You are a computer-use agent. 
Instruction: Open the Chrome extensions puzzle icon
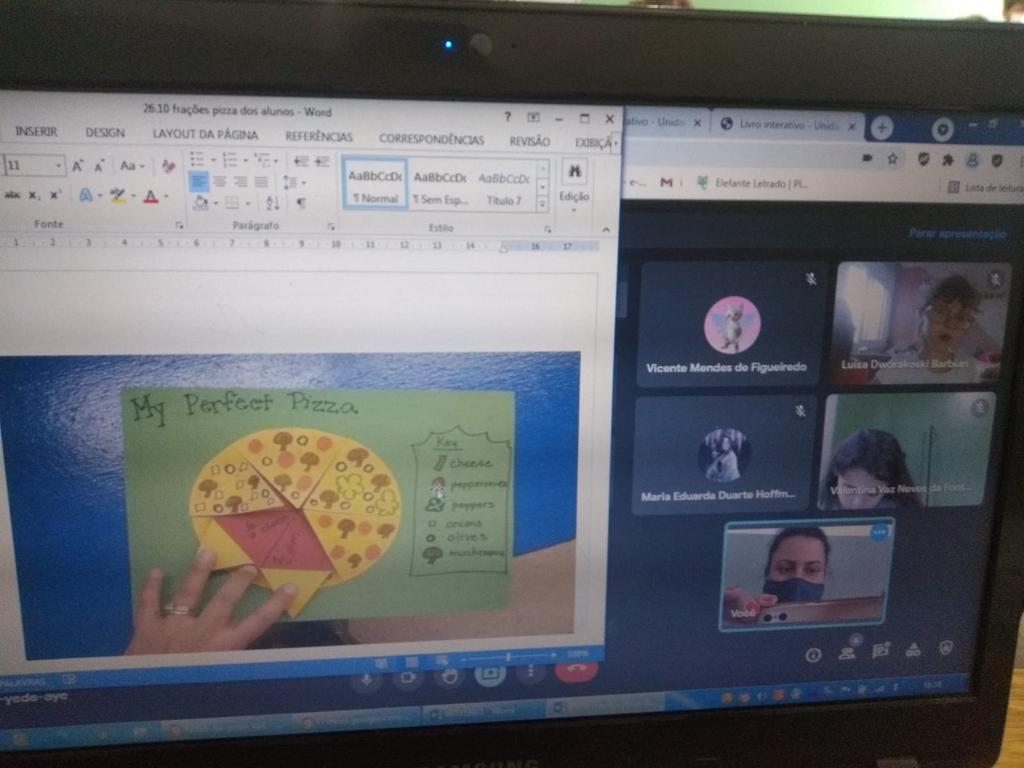[947, 159]
